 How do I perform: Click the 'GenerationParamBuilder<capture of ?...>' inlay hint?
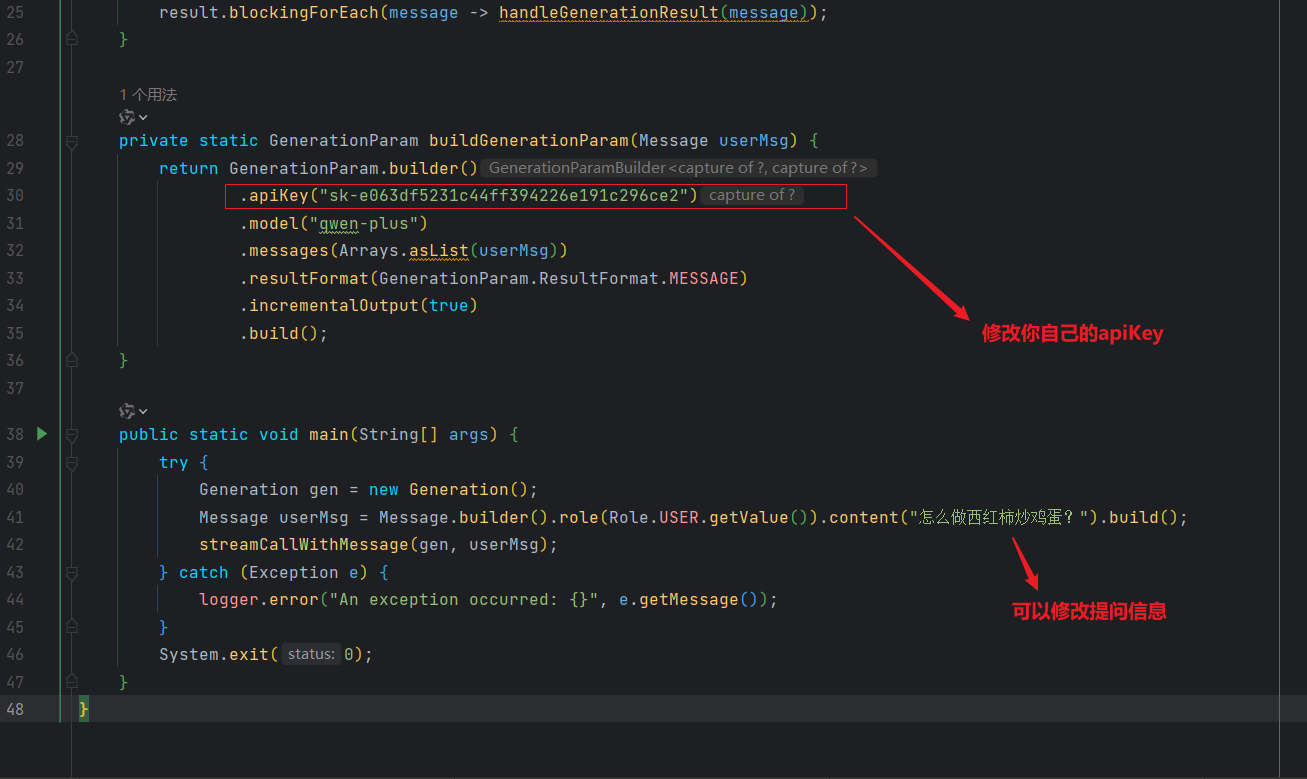tap(678, 168)
